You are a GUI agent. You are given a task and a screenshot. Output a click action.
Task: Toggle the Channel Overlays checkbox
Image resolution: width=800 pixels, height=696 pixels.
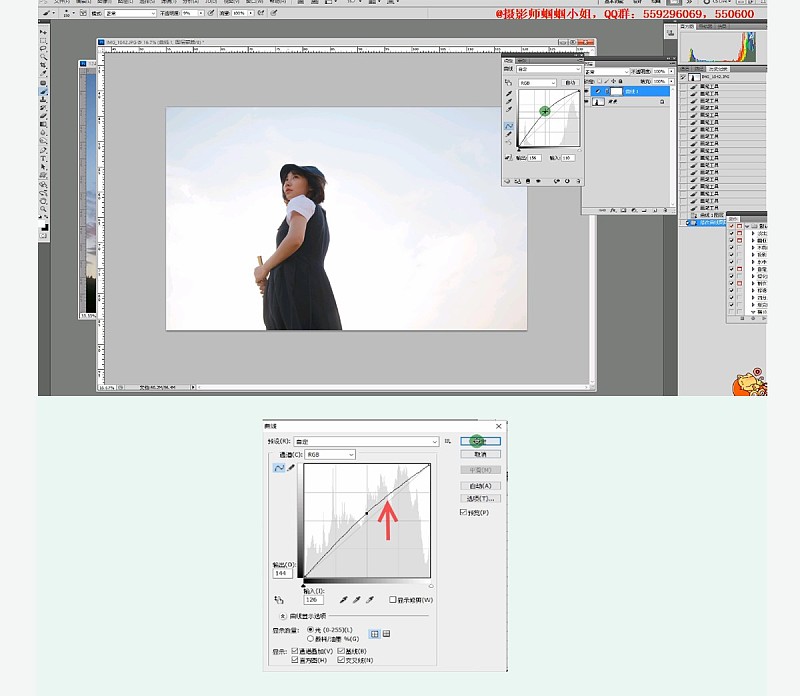point(294,651)
